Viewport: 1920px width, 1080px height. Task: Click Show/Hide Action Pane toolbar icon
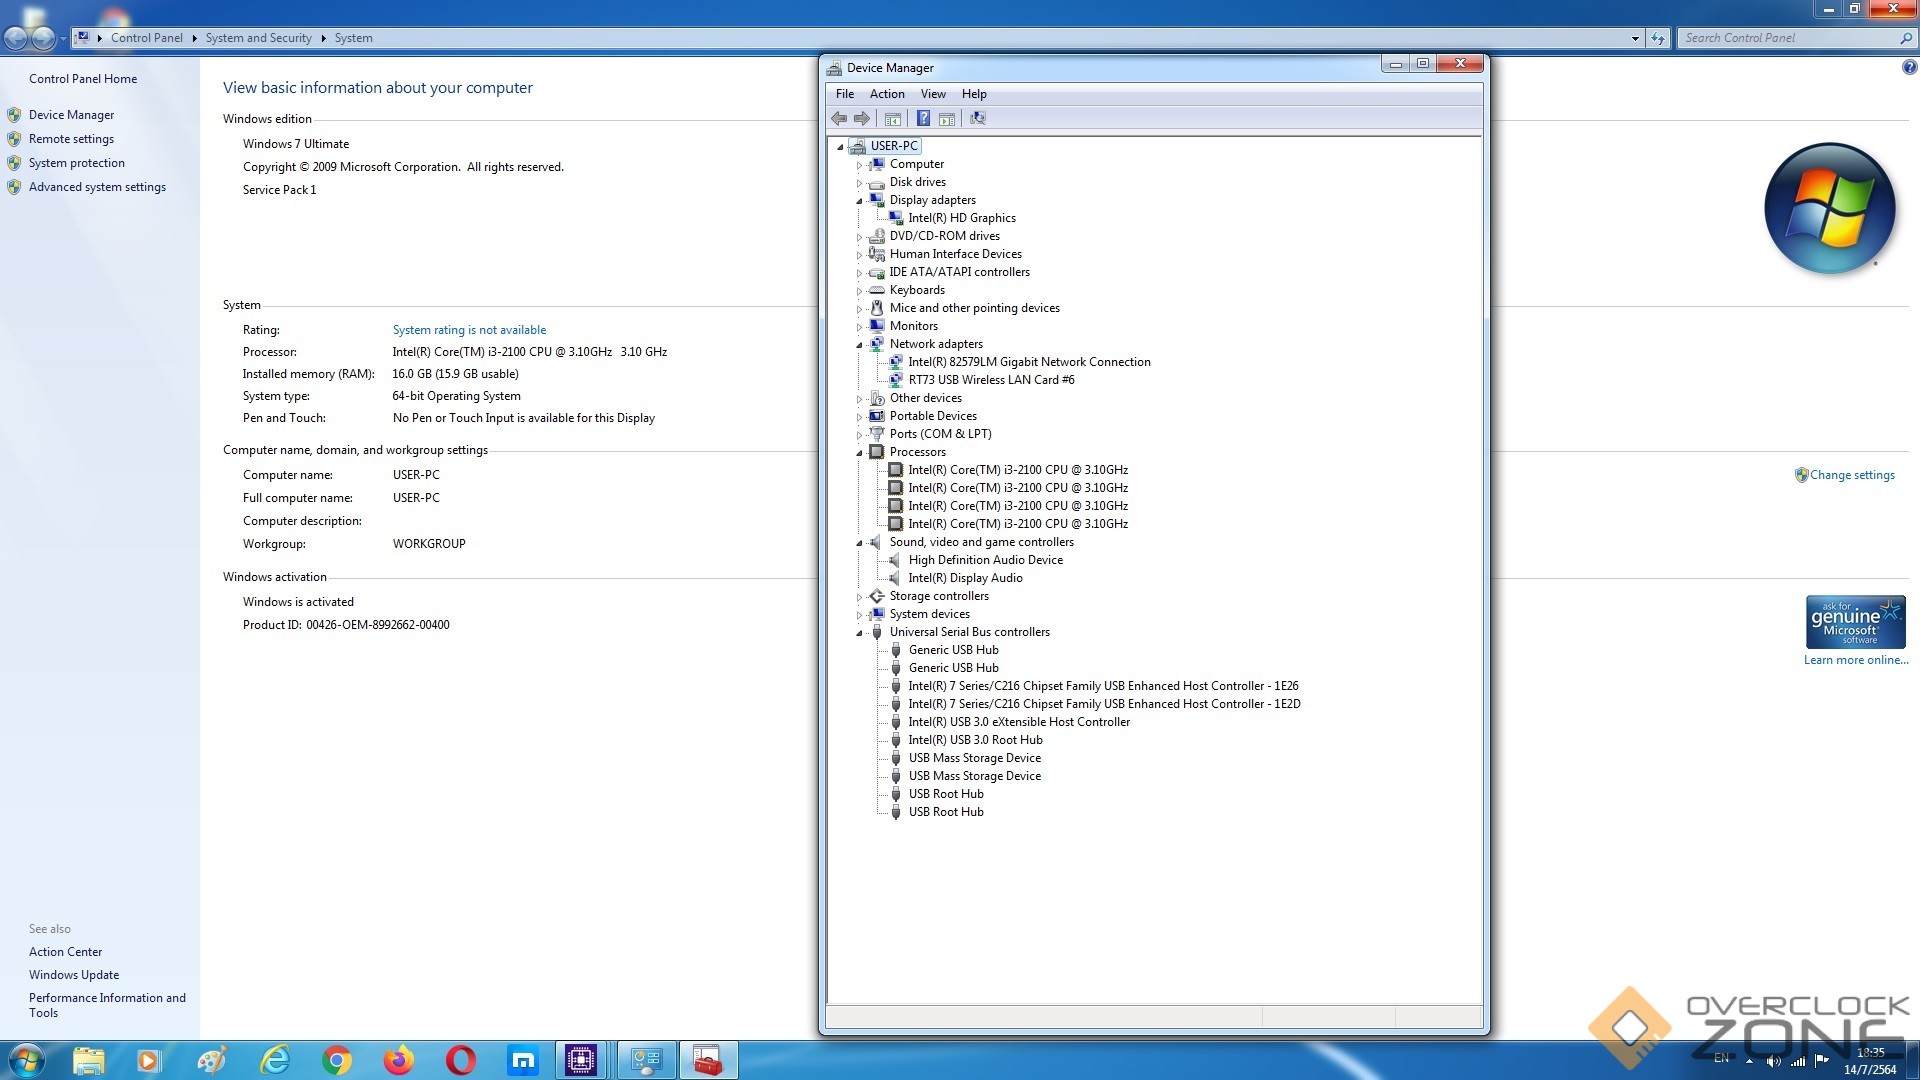click(947, 118)
